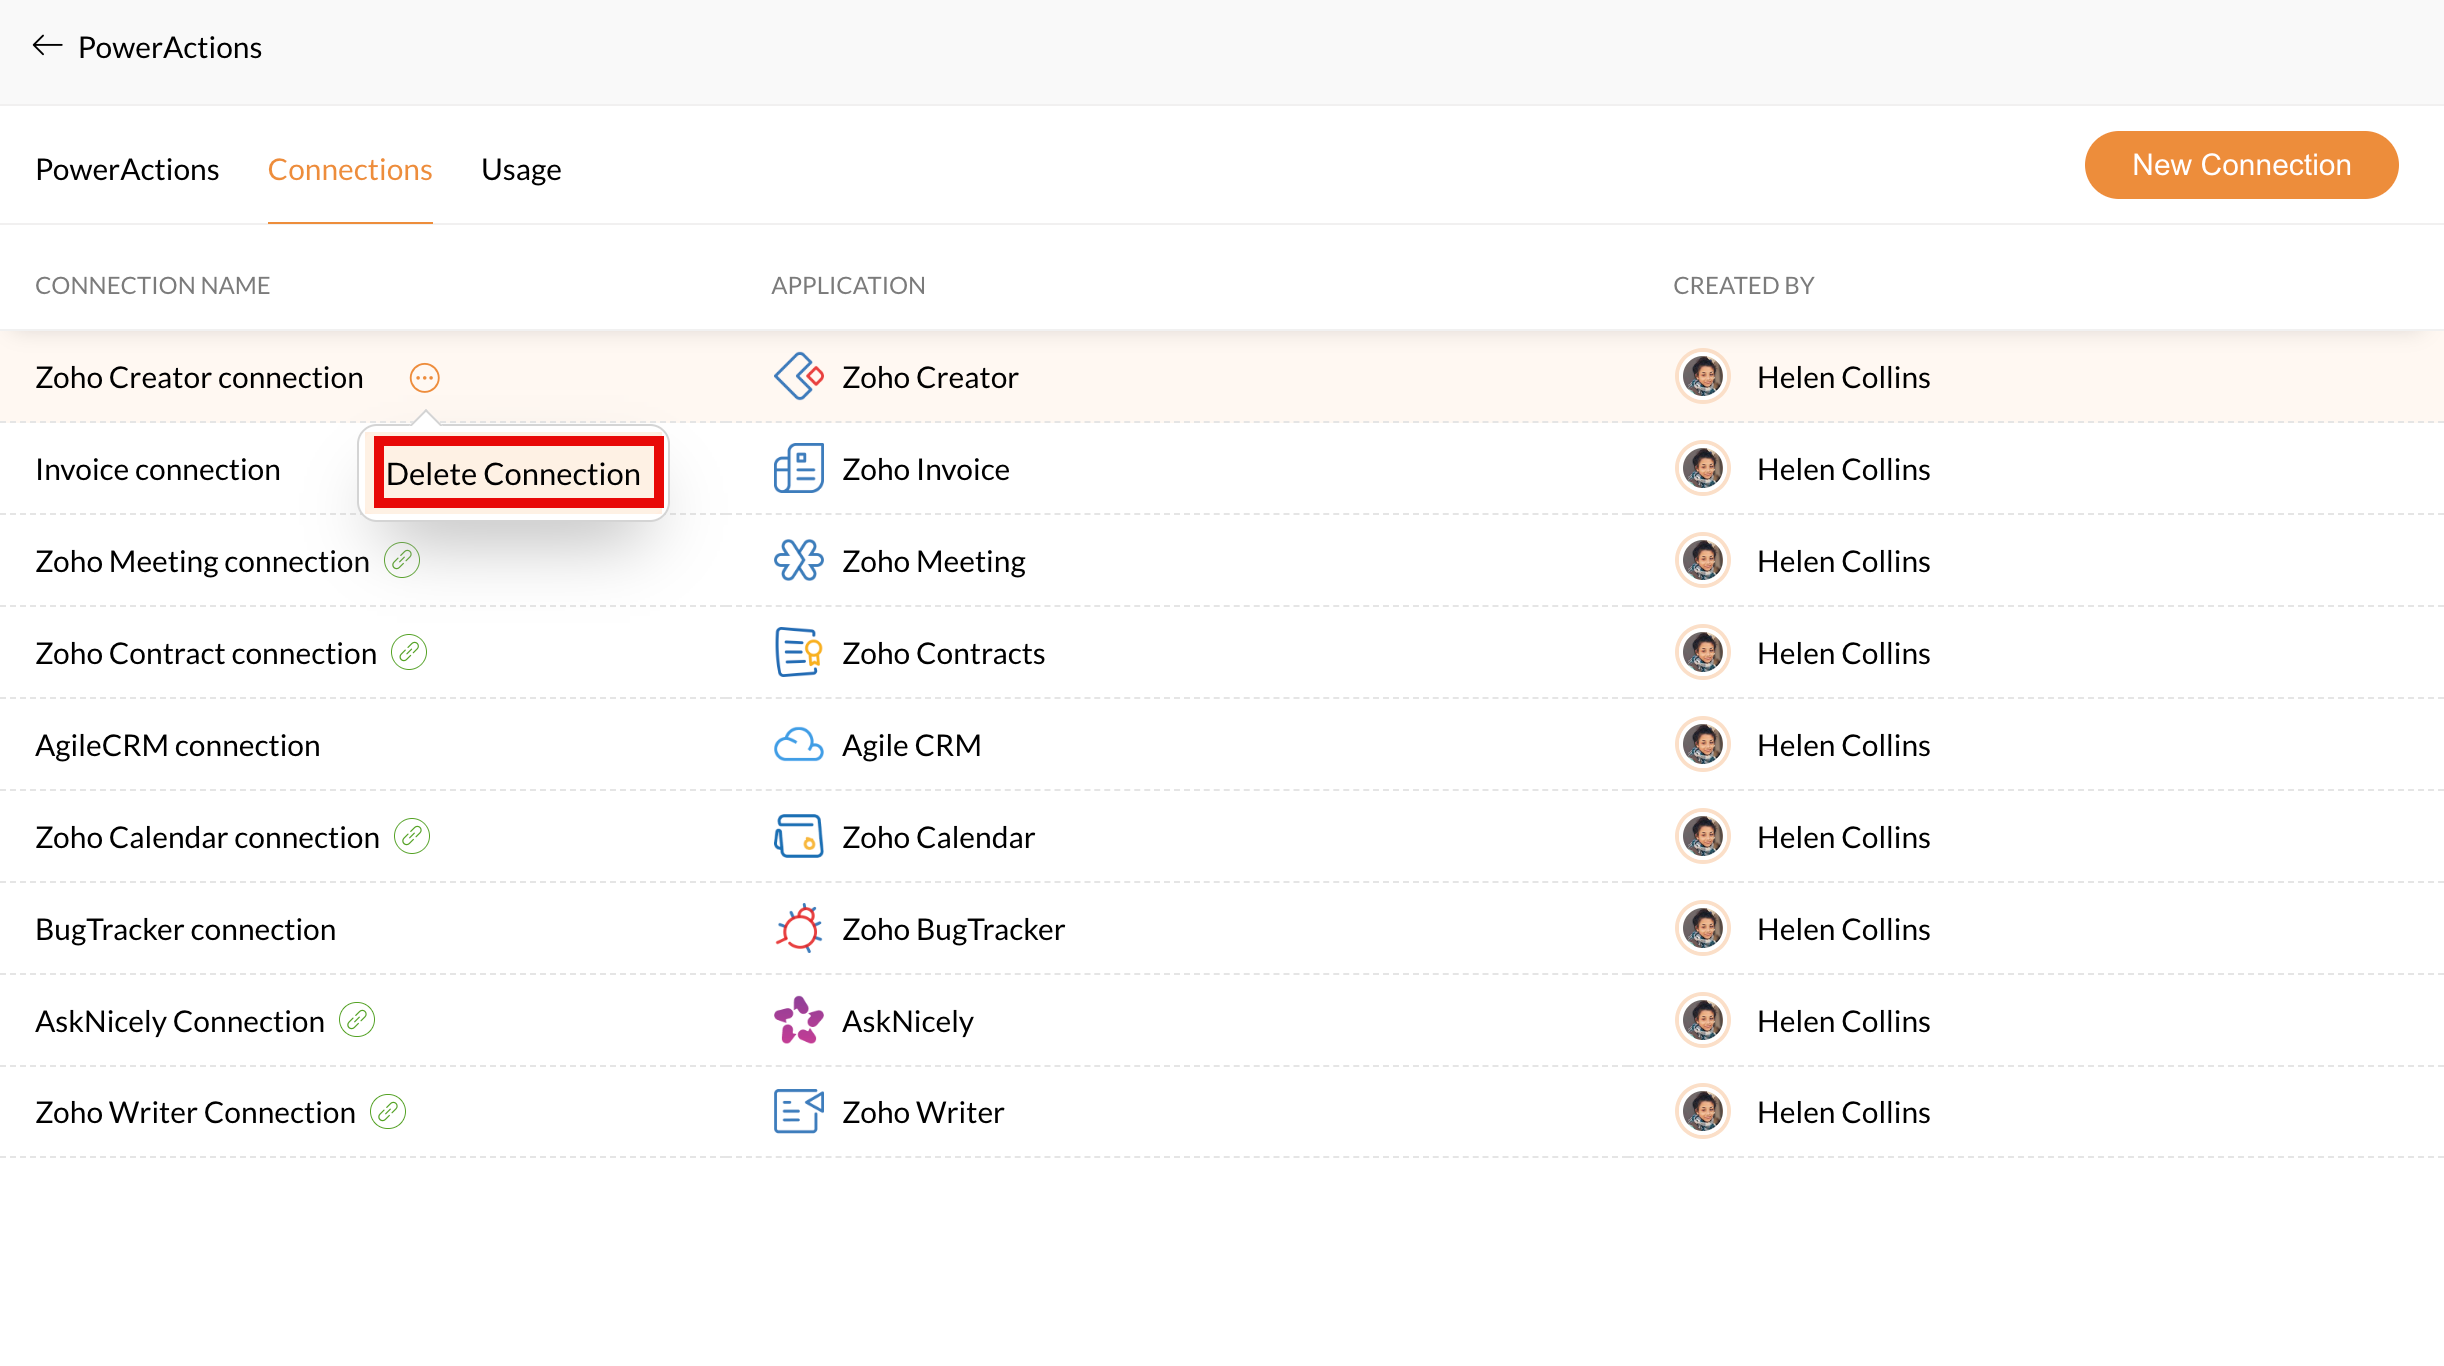This screenshot has height=1366, width=2444.
Task: Click the link icon beside Zoho Calendar connection
Action: 412,837
